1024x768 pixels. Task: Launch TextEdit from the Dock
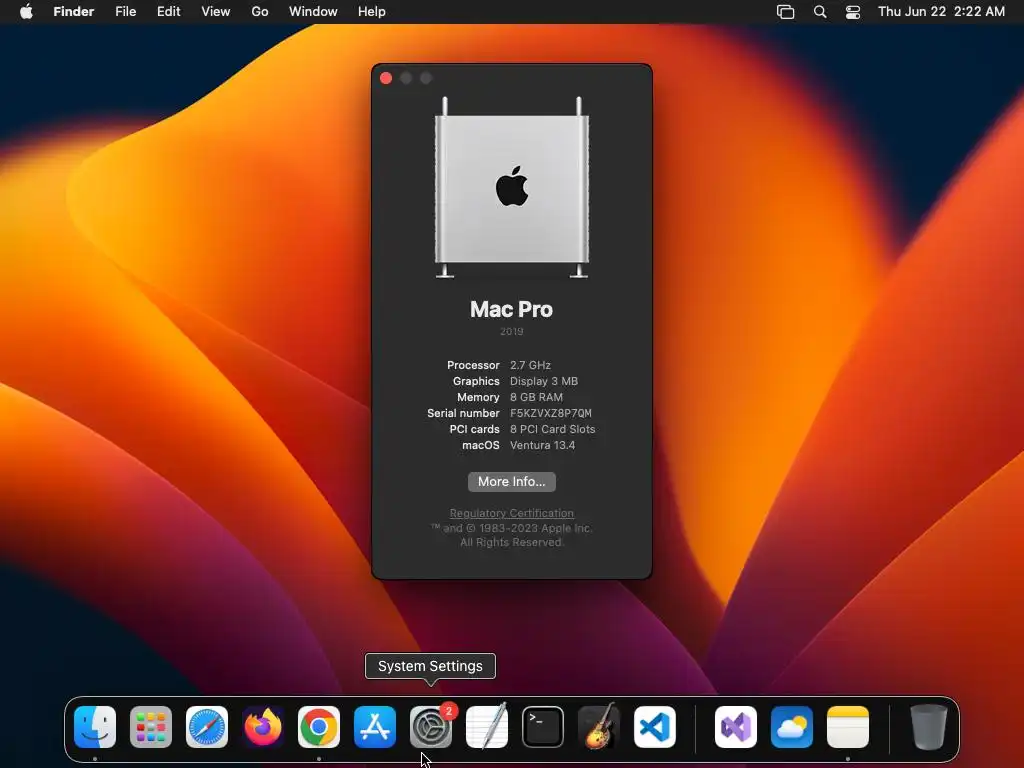pyautogui.click(x=487, y=727)
